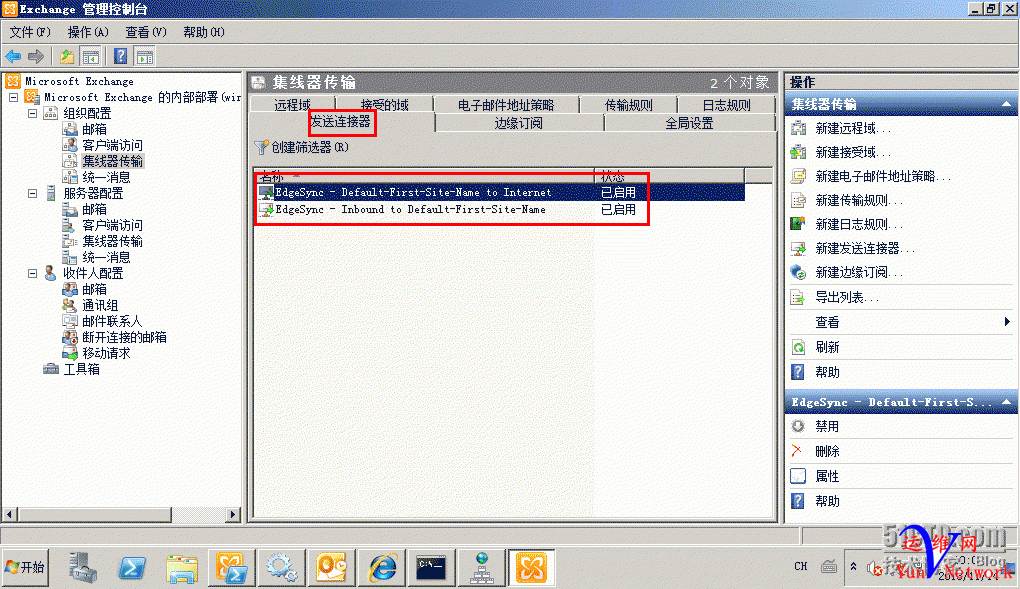This screenshot has width=1020, height=589.
Task: Switch to the 接受的域 tab
Action: pyautogui.click(x=384, y=105)
